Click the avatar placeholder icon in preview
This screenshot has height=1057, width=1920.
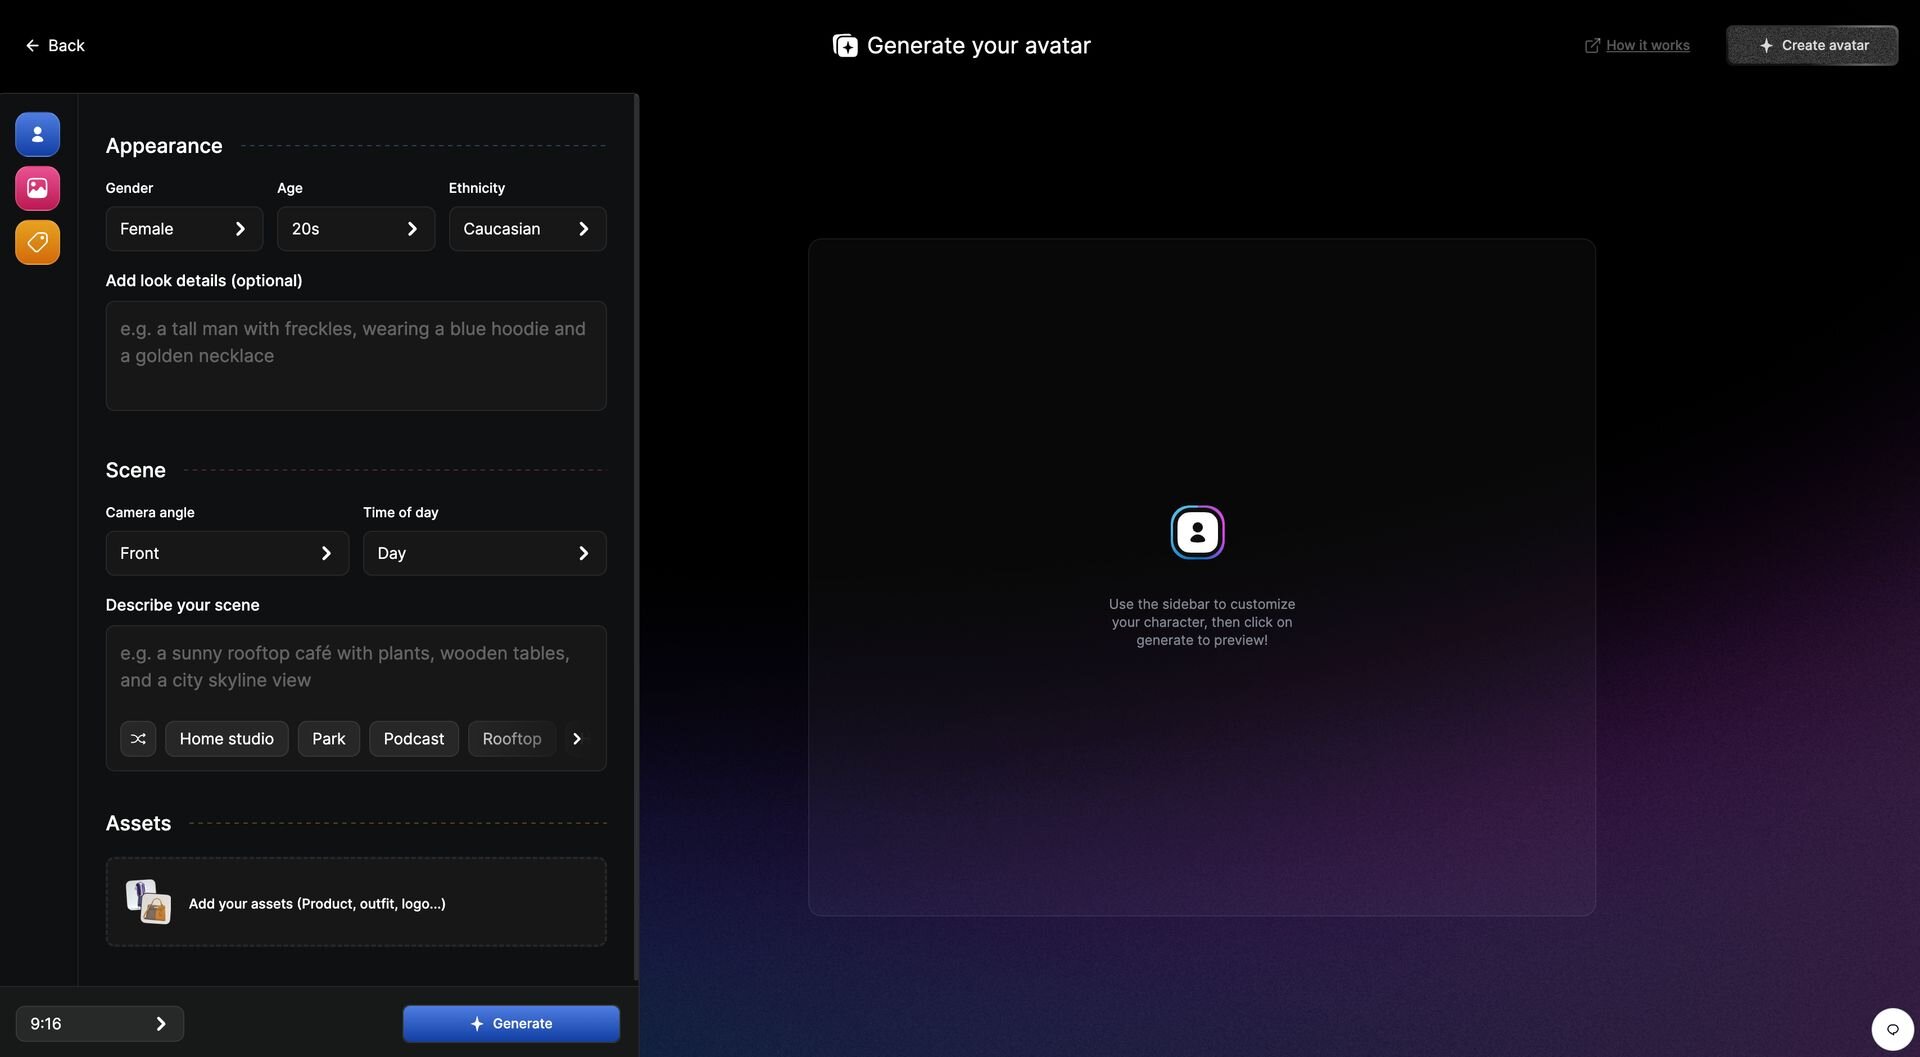click(1197, 532)
